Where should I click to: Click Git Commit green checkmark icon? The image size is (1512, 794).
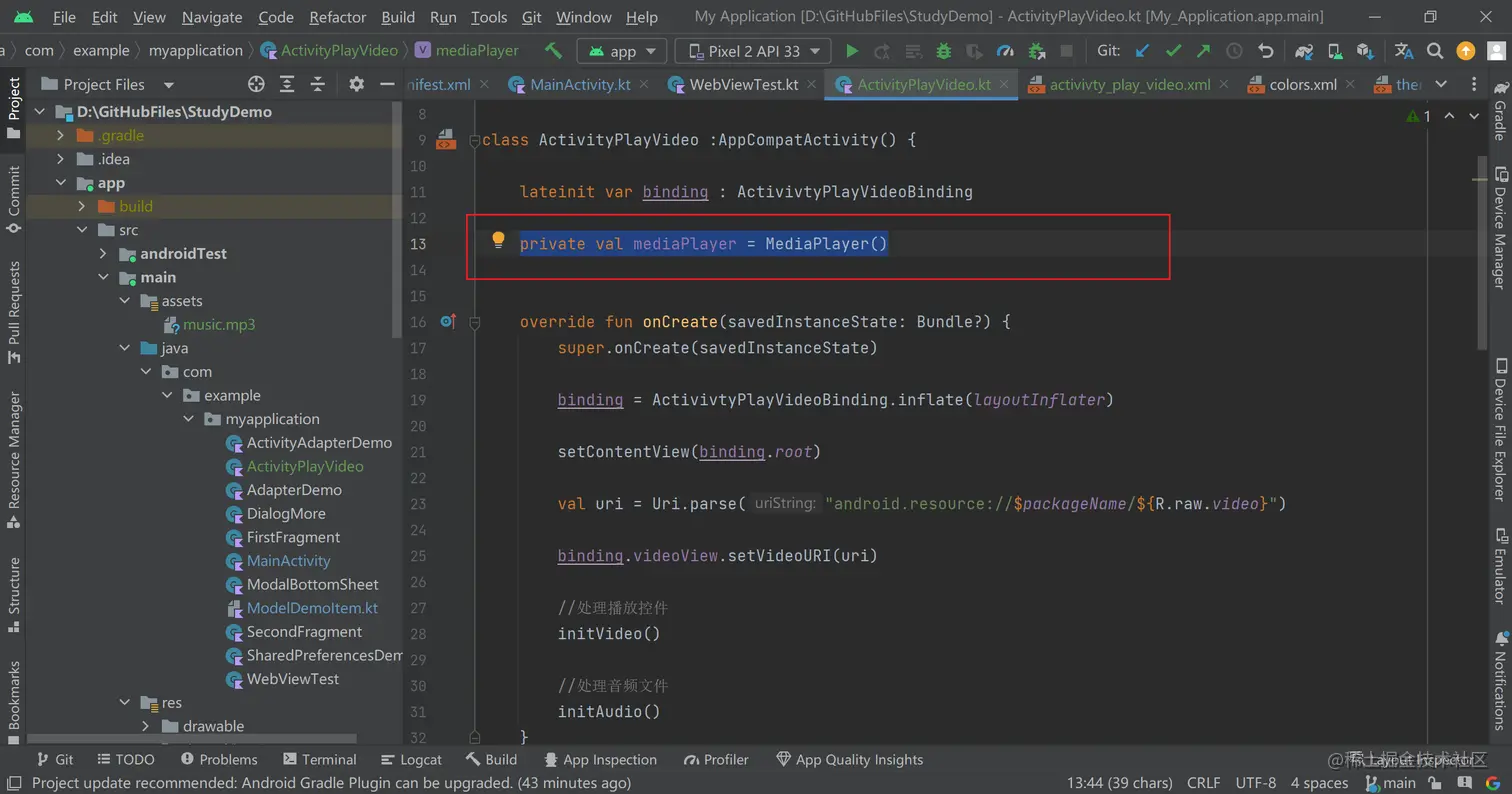[1173, 51]
